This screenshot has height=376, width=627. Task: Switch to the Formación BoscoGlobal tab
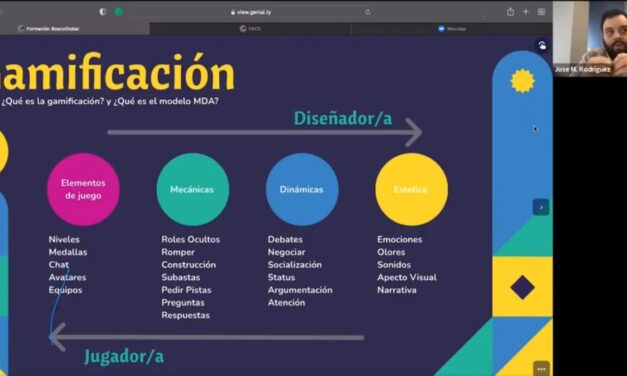74,28
